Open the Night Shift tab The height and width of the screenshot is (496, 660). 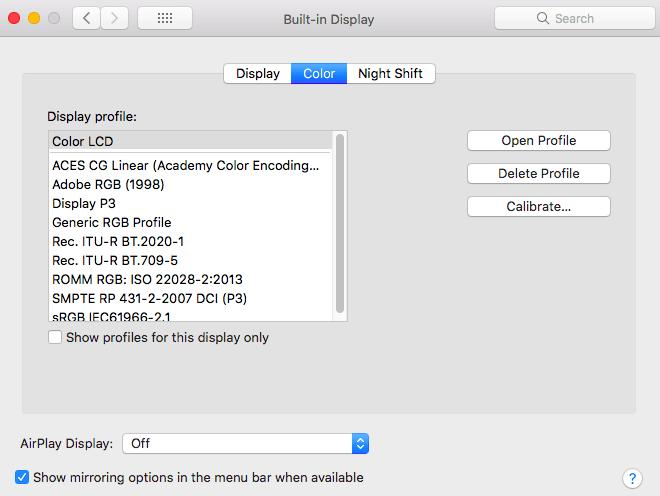point(391,73)
